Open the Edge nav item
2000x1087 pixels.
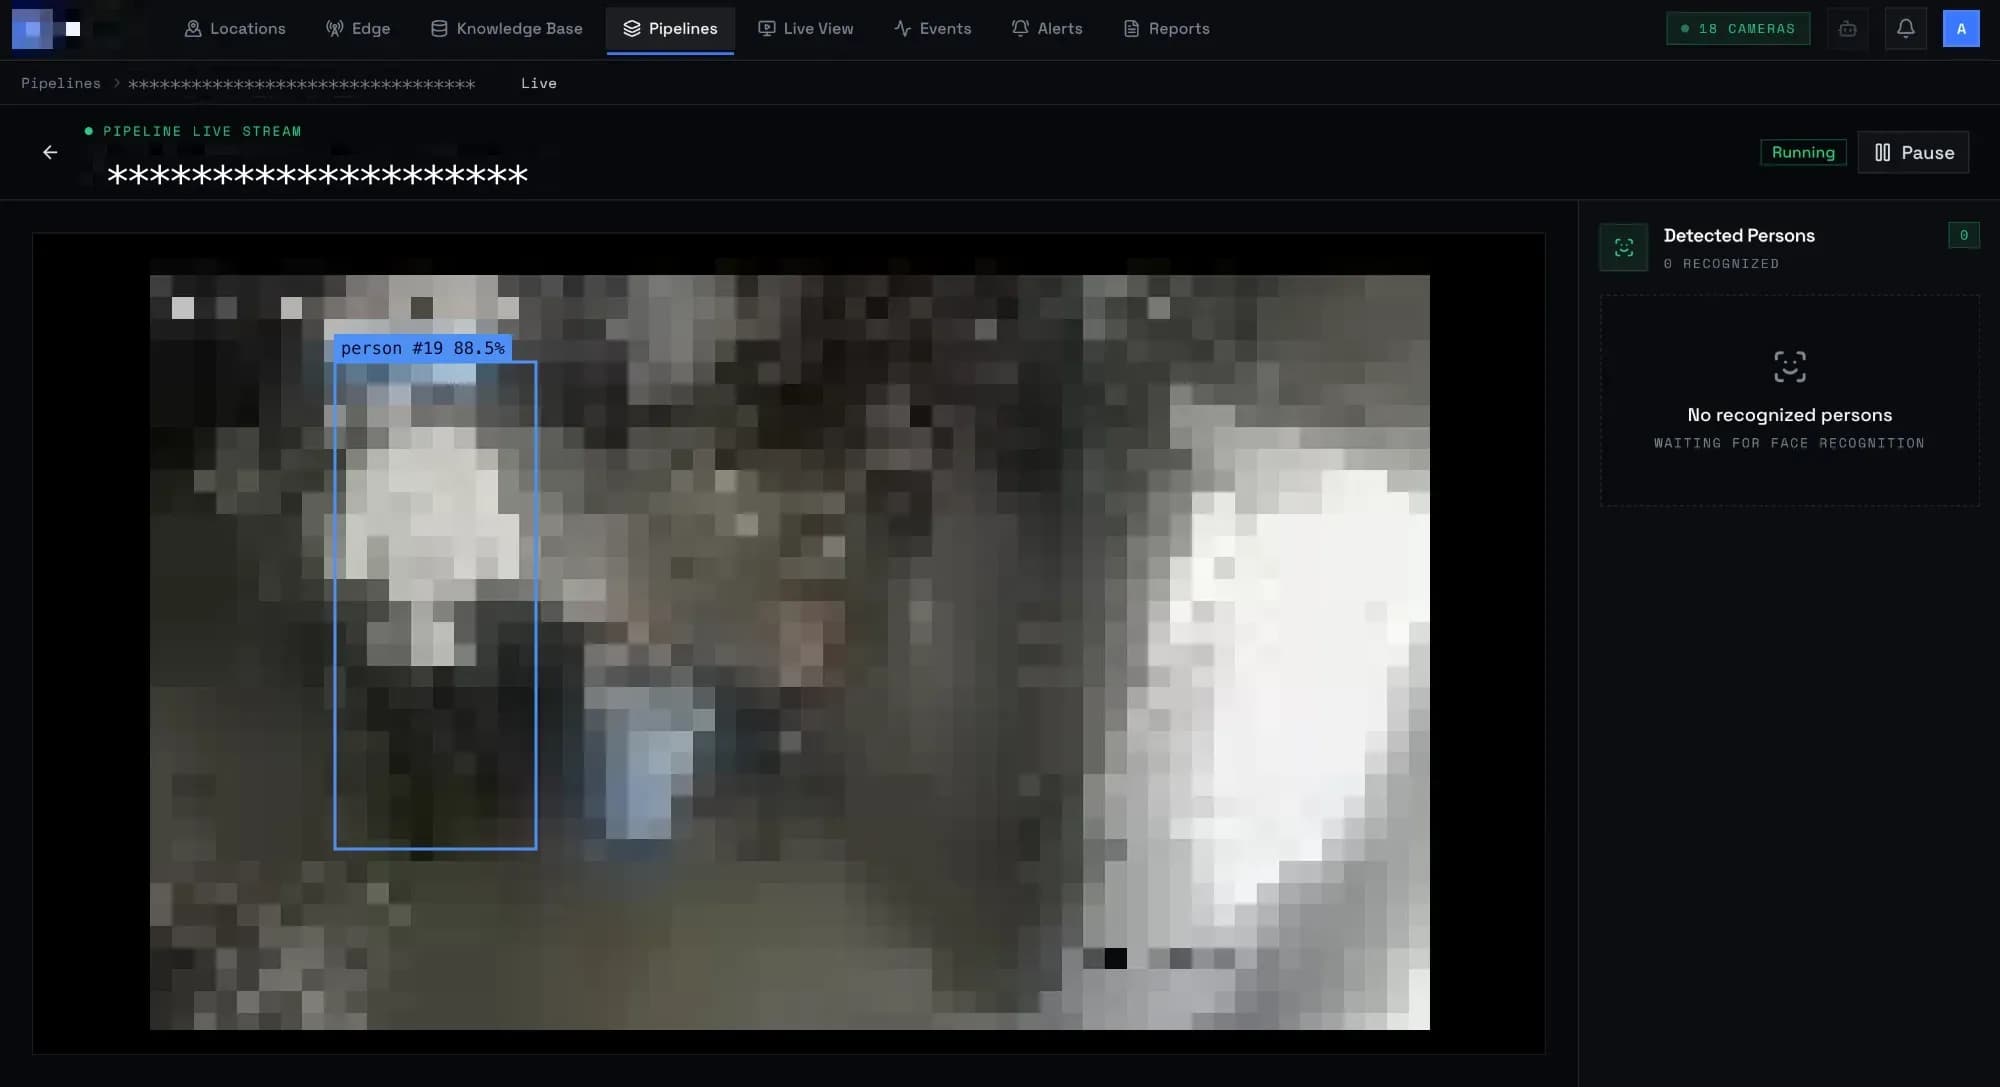tap(358, 29)
